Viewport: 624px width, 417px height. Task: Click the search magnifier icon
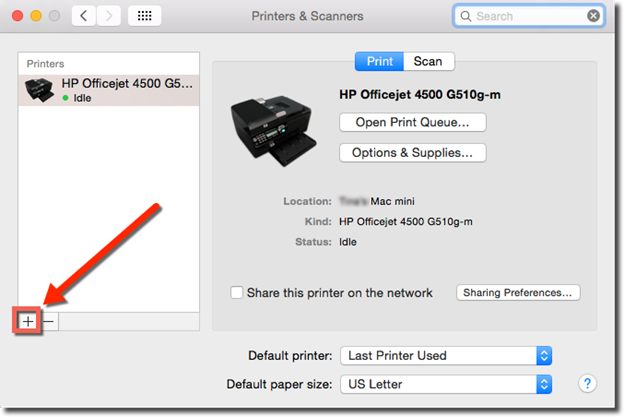pyautogui.click(x=465, y=16)
